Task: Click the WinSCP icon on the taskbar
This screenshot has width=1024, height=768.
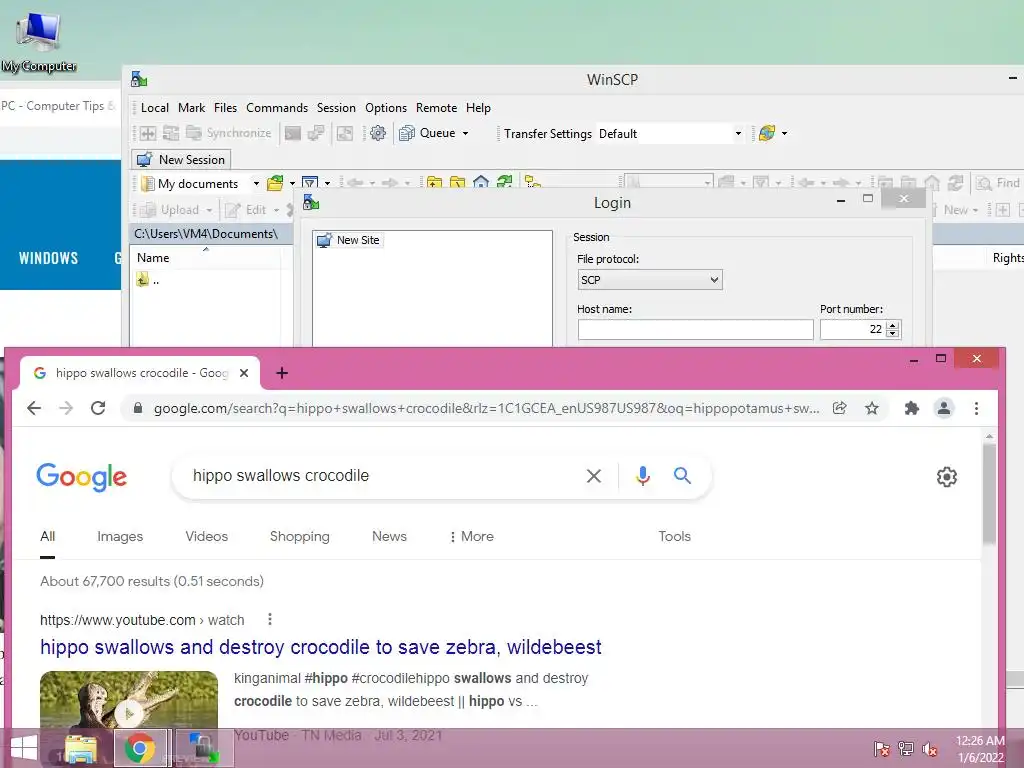Action: click(x=204, y=748)
